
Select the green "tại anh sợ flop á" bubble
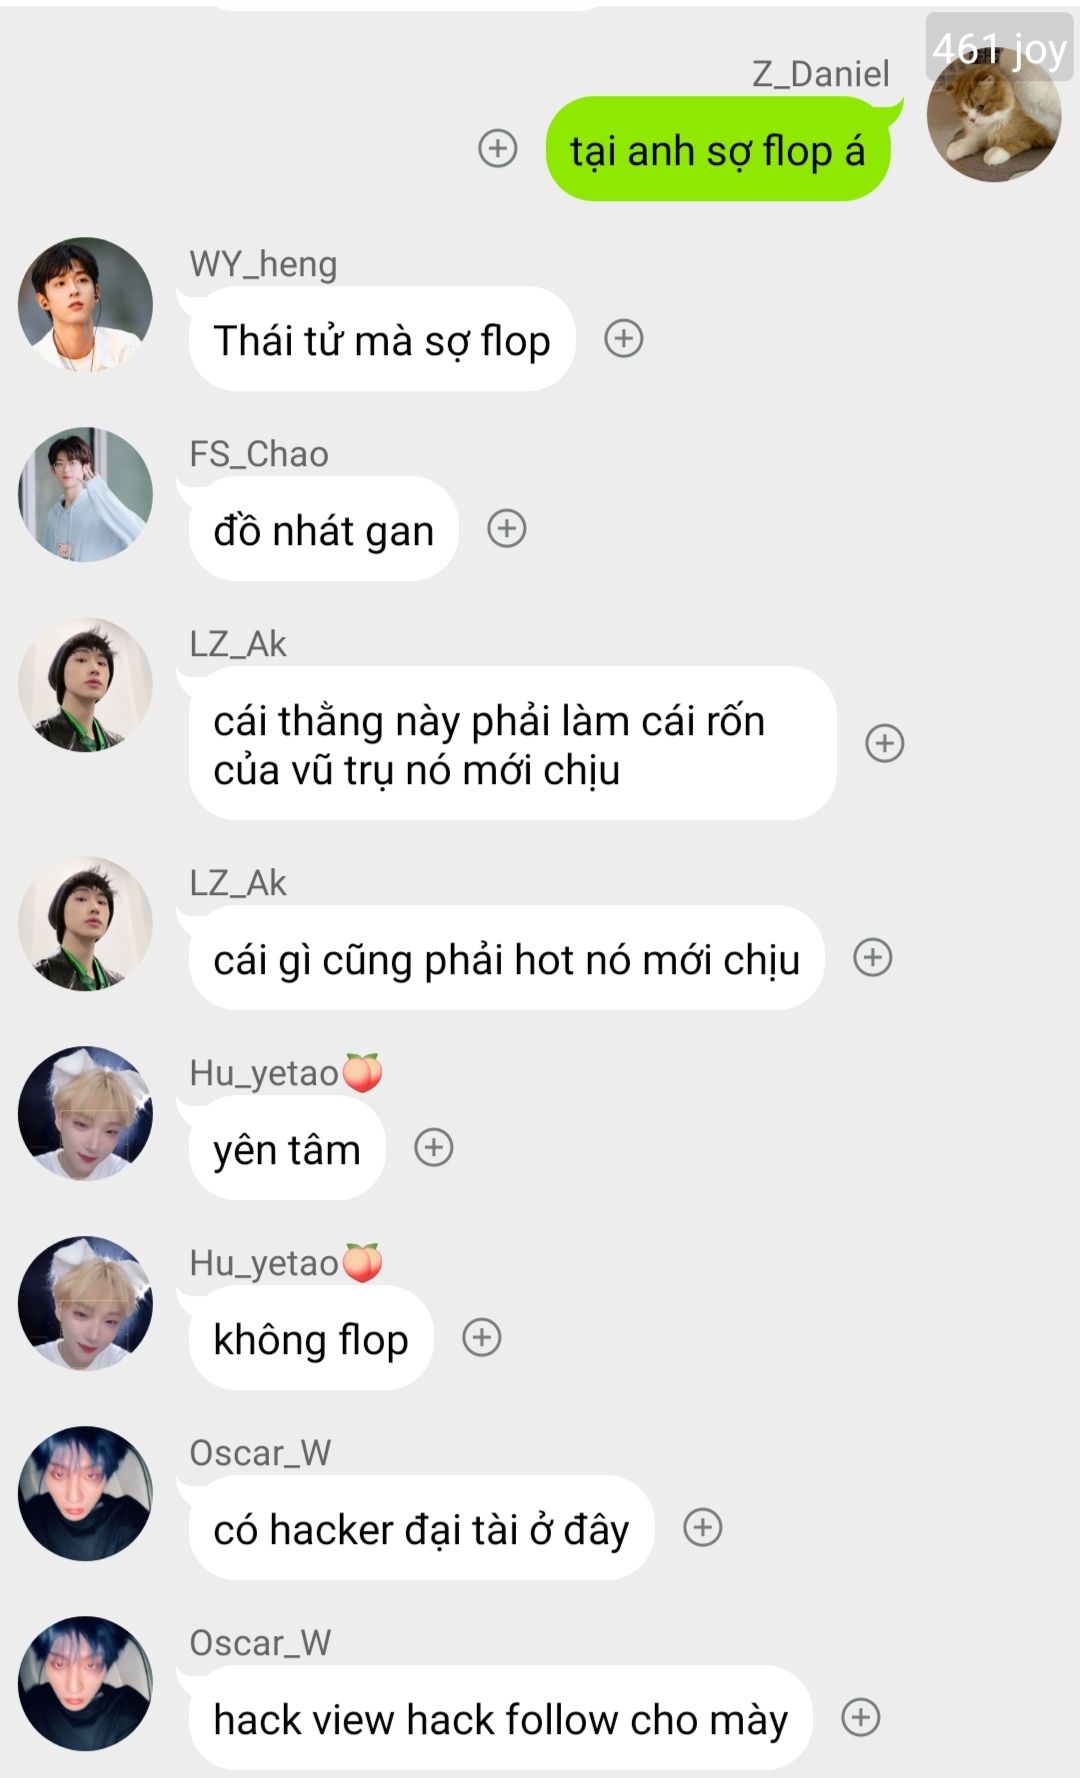coord(718,149)
